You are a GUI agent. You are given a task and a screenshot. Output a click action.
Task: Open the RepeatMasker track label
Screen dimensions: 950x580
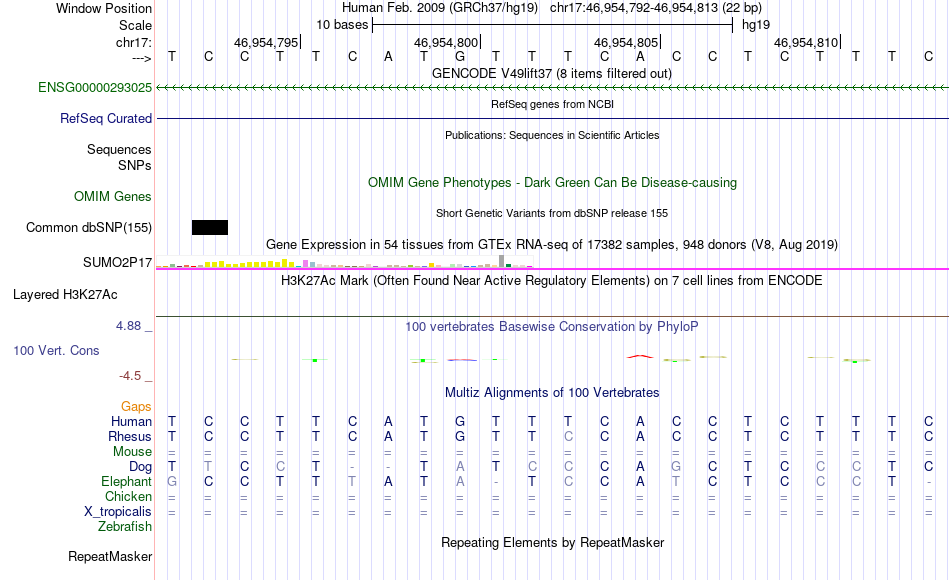coord(110,556)
